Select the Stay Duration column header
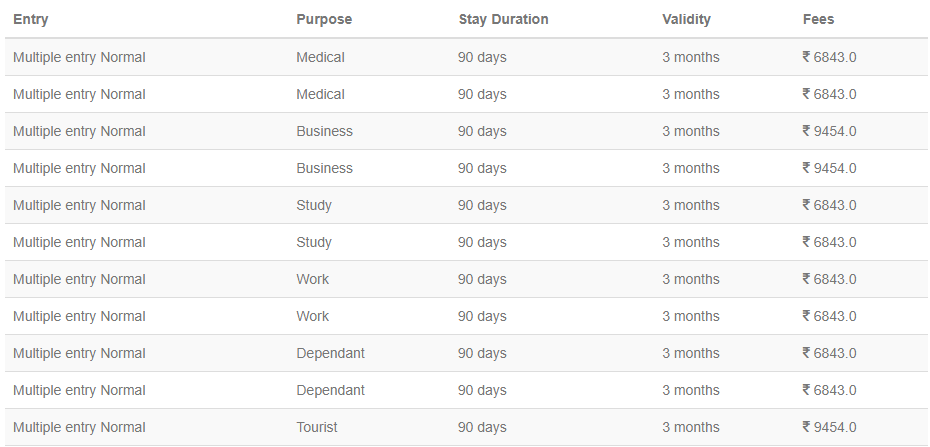This screenshot has height=447, width=930. 503,19
